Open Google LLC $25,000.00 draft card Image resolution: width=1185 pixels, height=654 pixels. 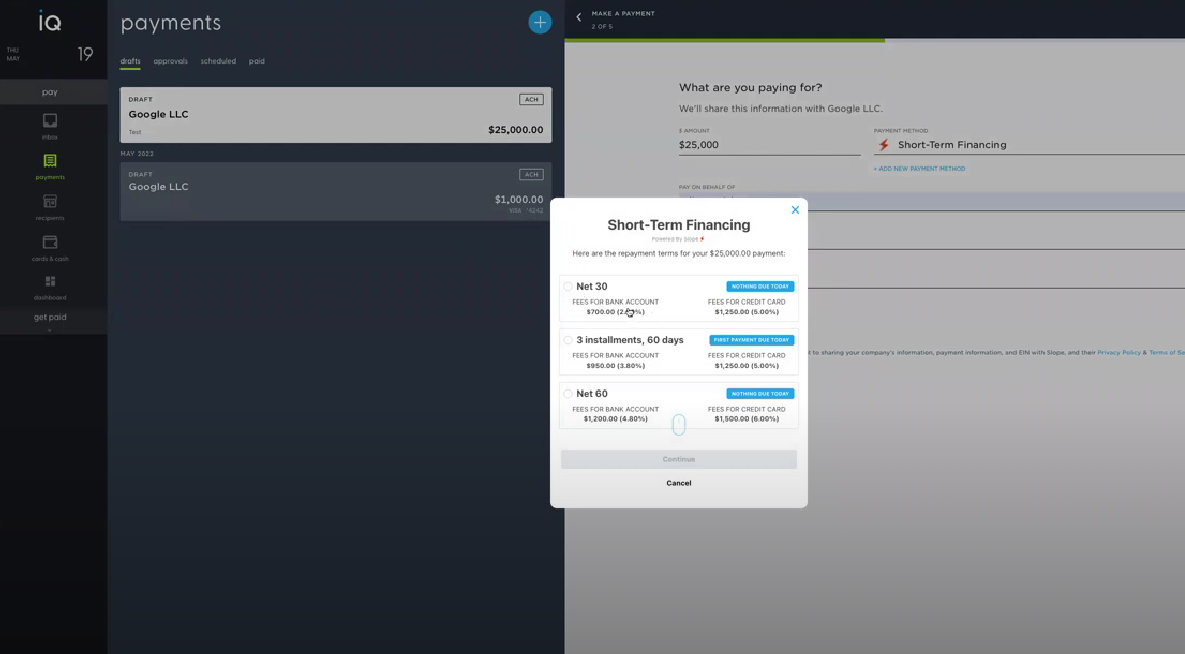pyautogui.click(x=336, y=115)
